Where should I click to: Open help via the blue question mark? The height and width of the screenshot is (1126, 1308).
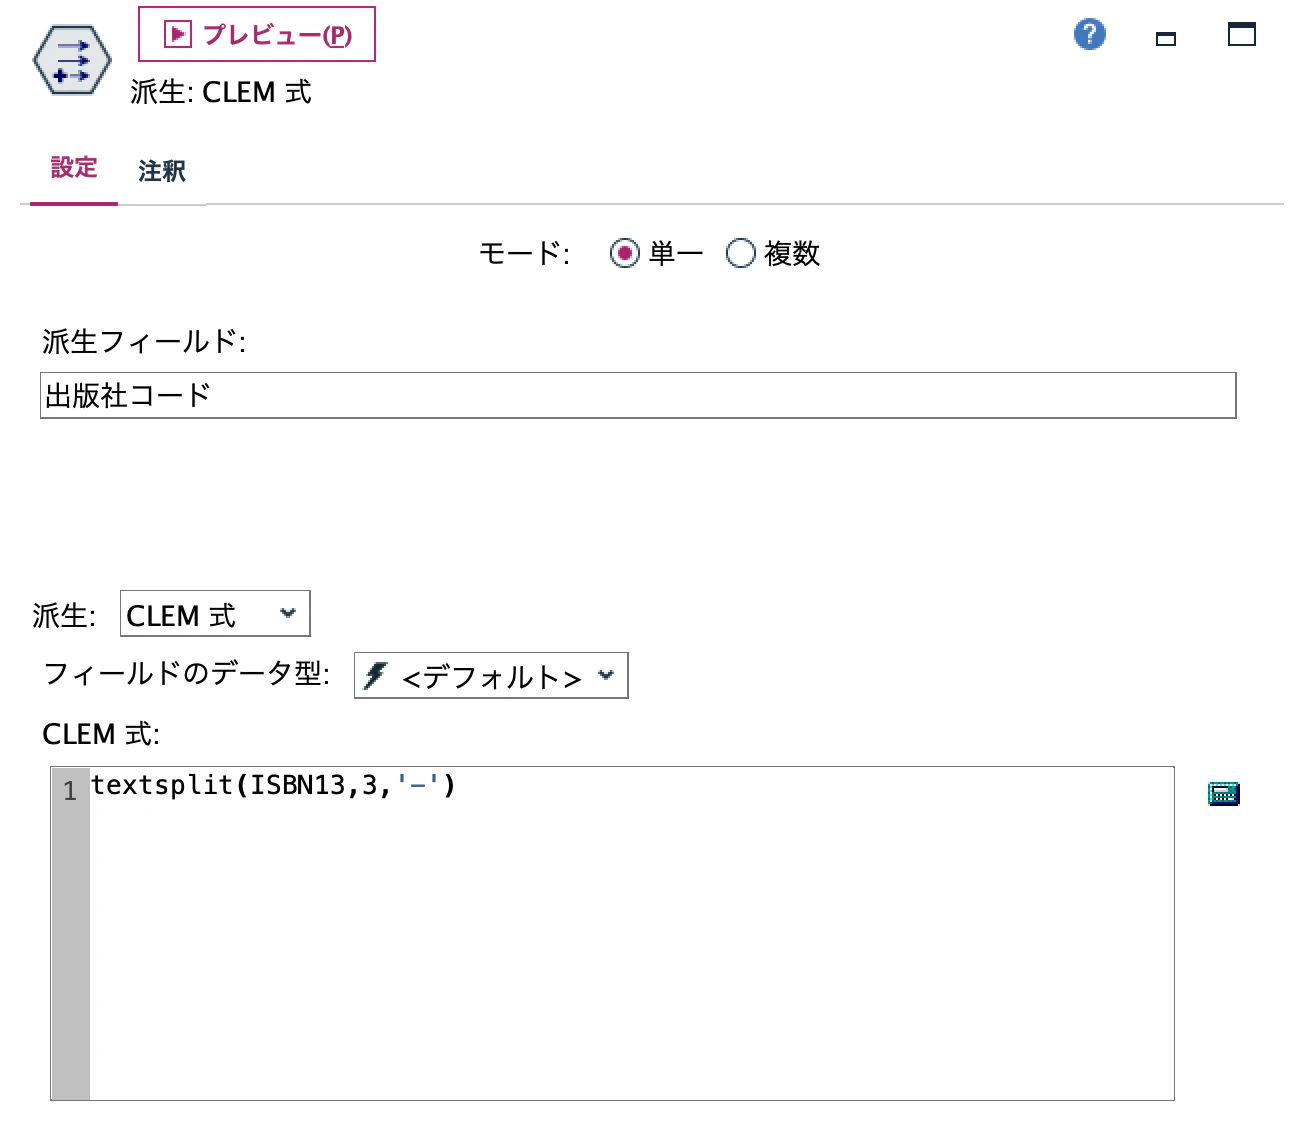(1089, 34)
